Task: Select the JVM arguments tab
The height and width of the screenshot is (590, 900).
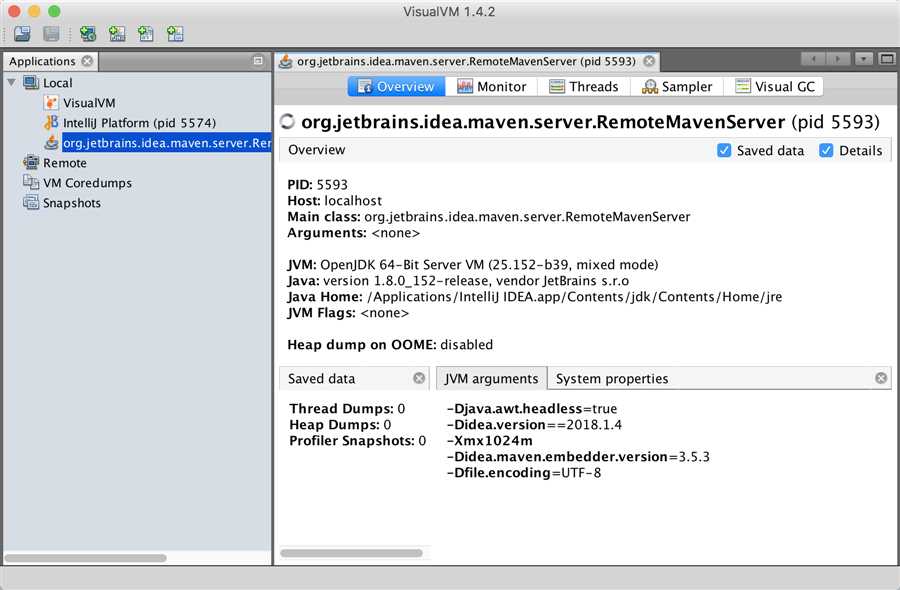Action: pos(491,379)
